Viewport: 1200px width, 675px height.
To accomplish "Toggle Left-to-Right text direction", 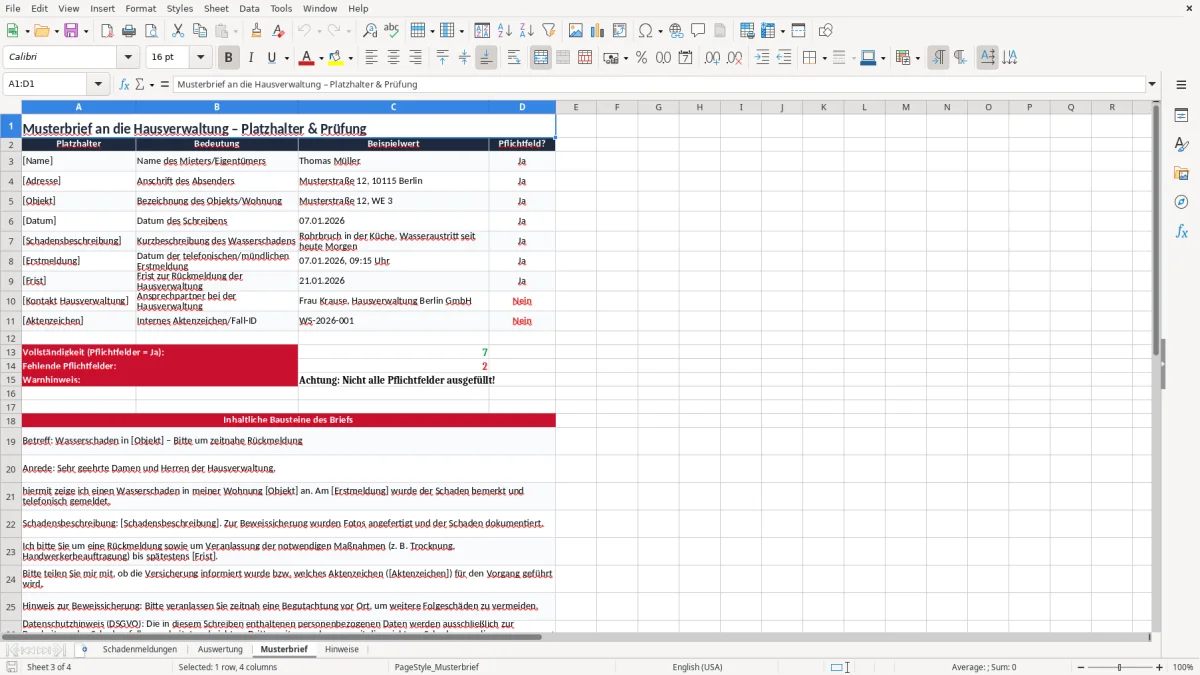I will [938, 58].
